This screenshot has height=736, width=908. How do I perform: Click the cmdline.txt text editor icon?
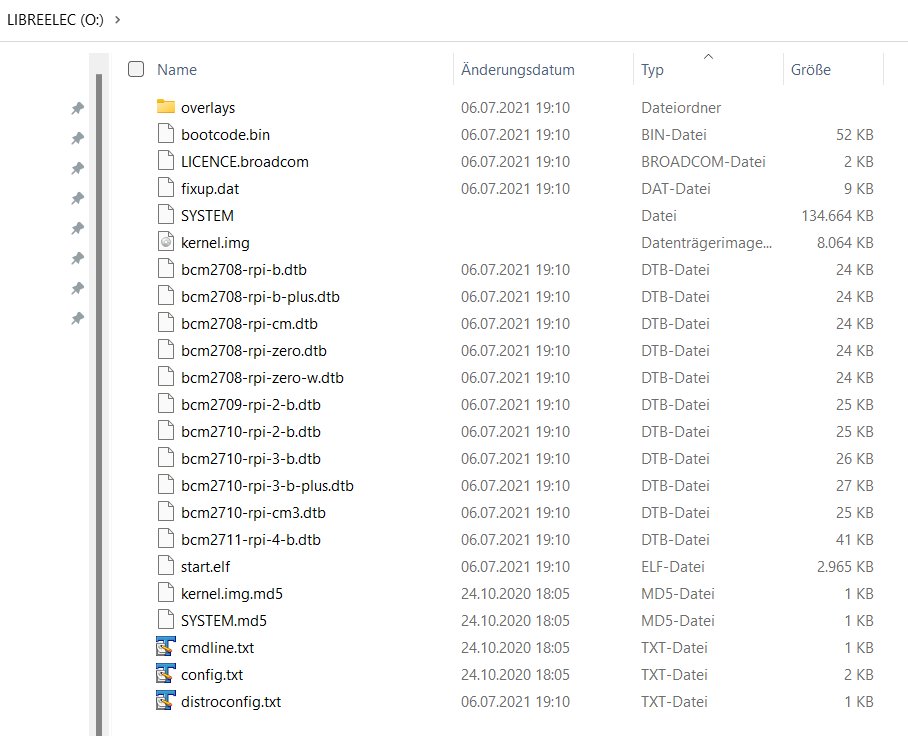click(x=166, y=646)
